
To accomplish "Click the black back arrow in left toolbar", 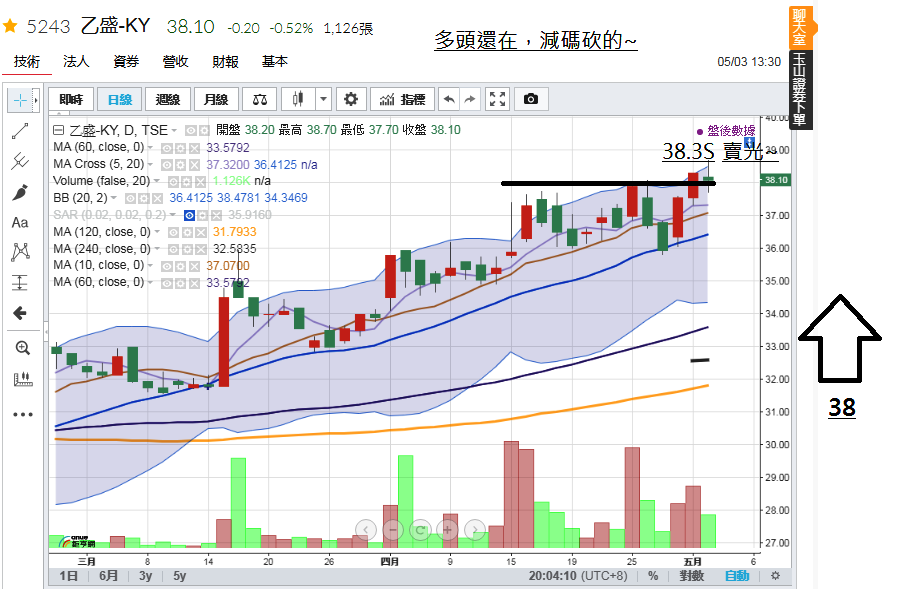I will [x=20, y=313].
